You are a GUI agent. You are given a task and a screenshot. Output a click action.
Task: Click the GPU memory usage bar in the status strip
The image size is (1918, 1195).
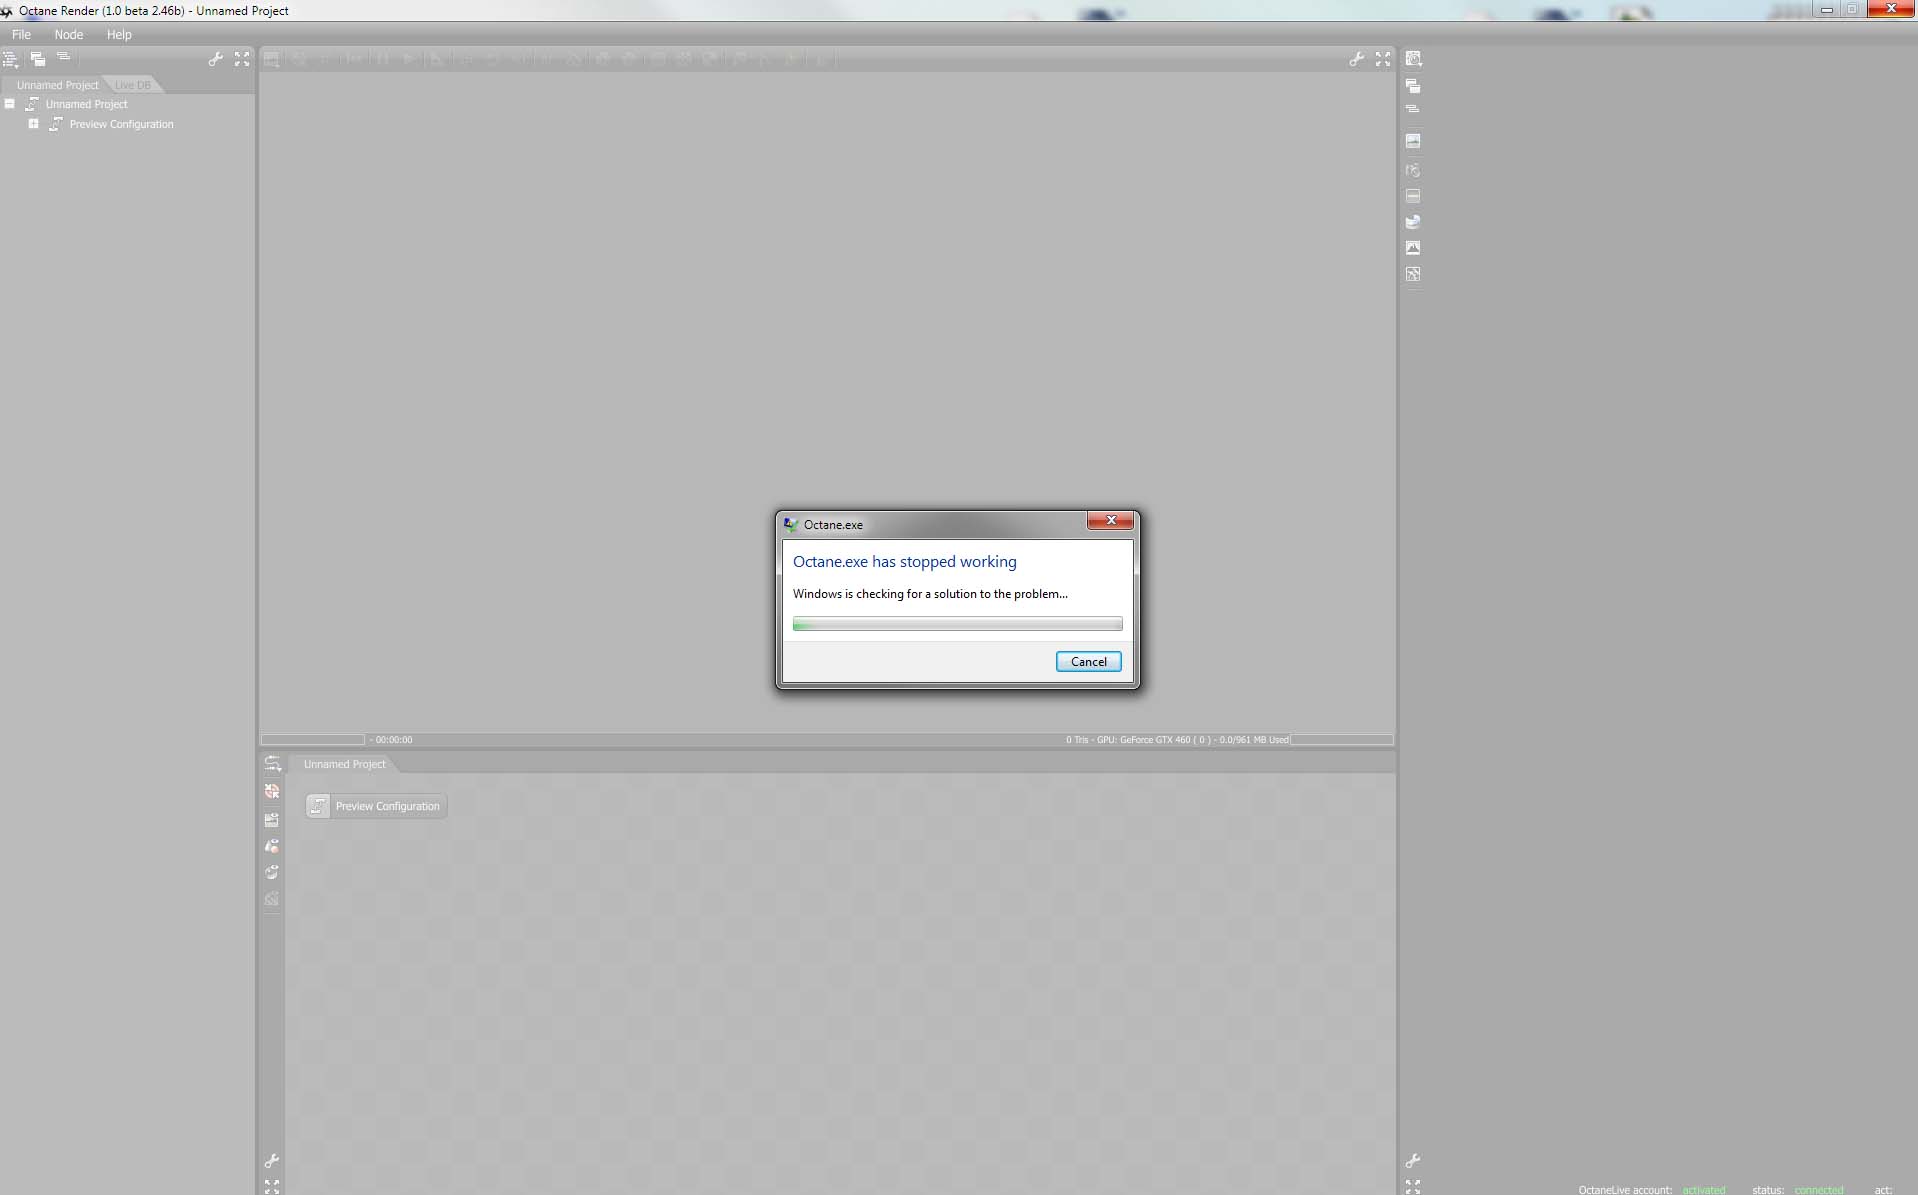tap(1342, 740)
